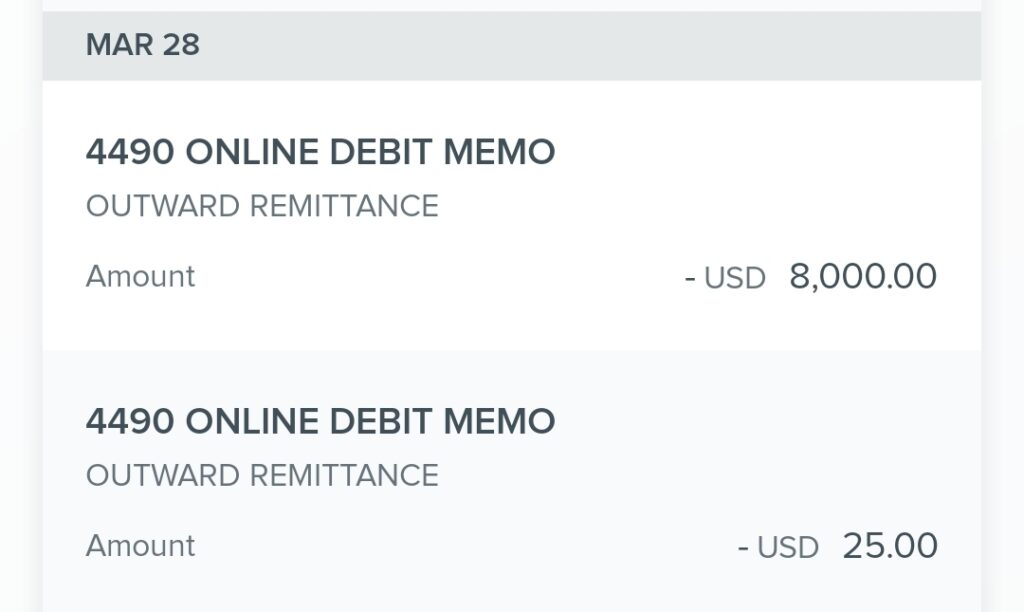The height and width of the screenshot is (612, 1024).
Task: Click the 4490 code in the 25.00 transaction
Action: pyautogui.click(x=130, y=421)
